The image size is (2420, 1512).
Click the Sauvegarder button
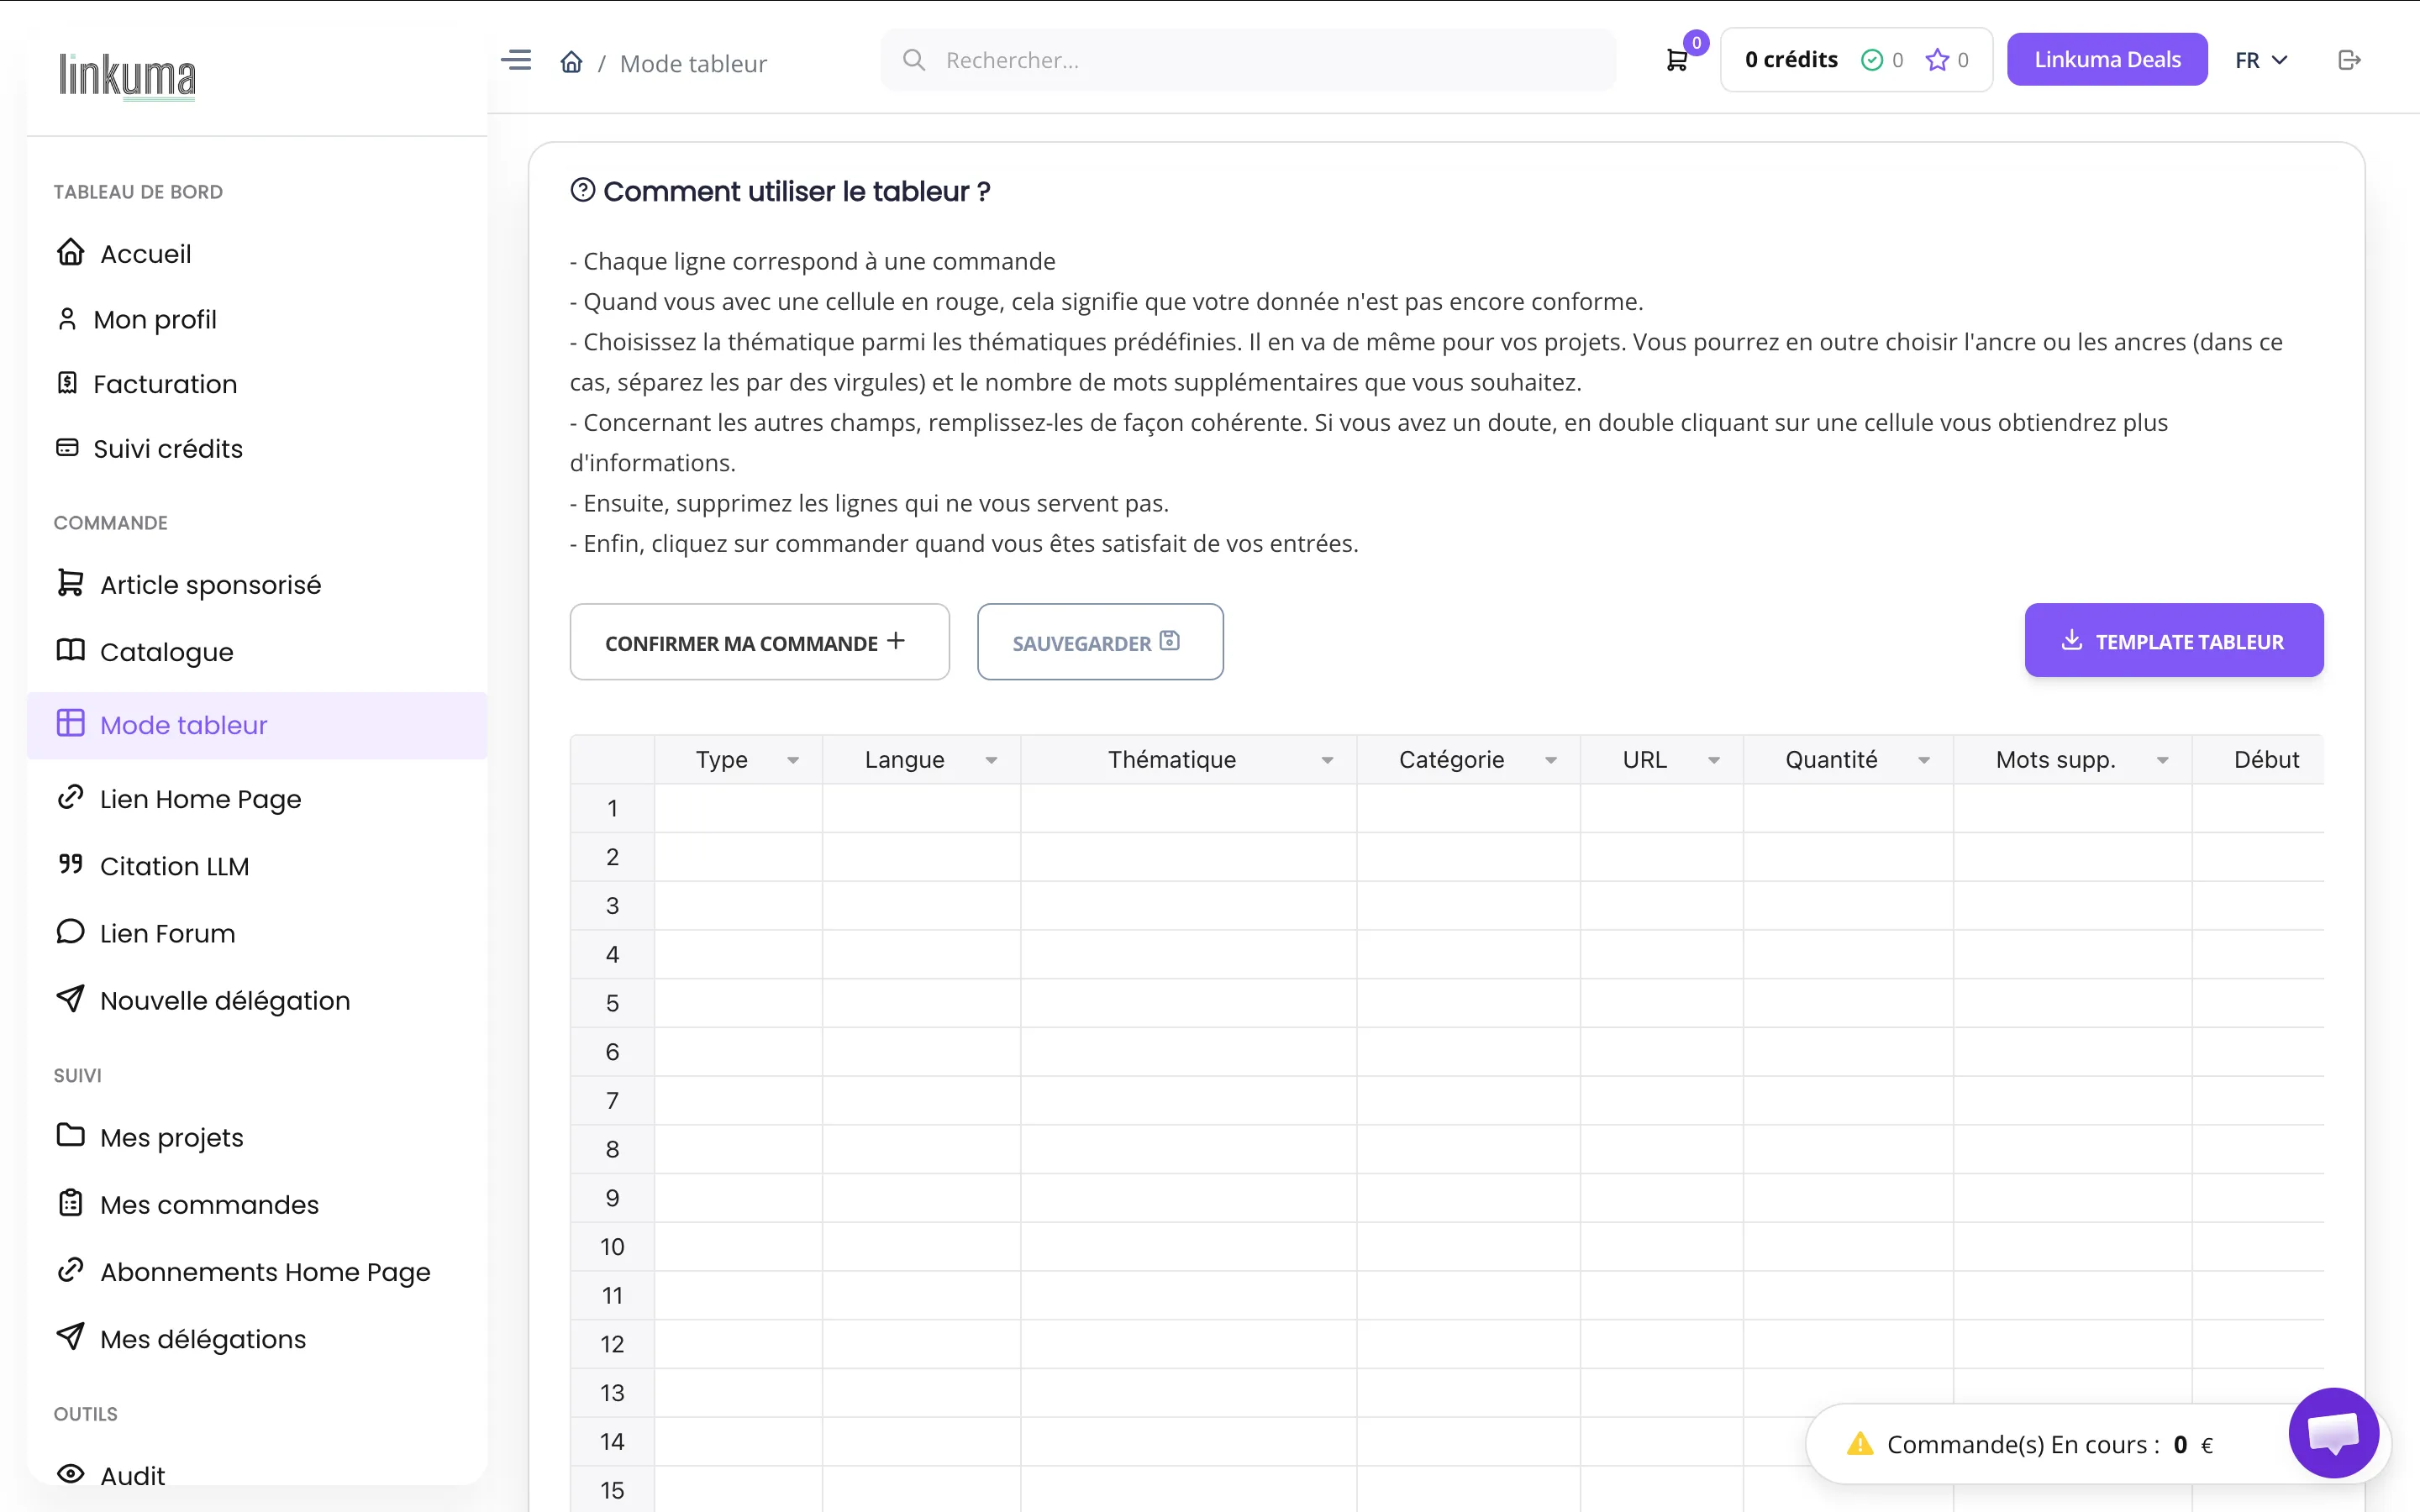click(1100, 642)
